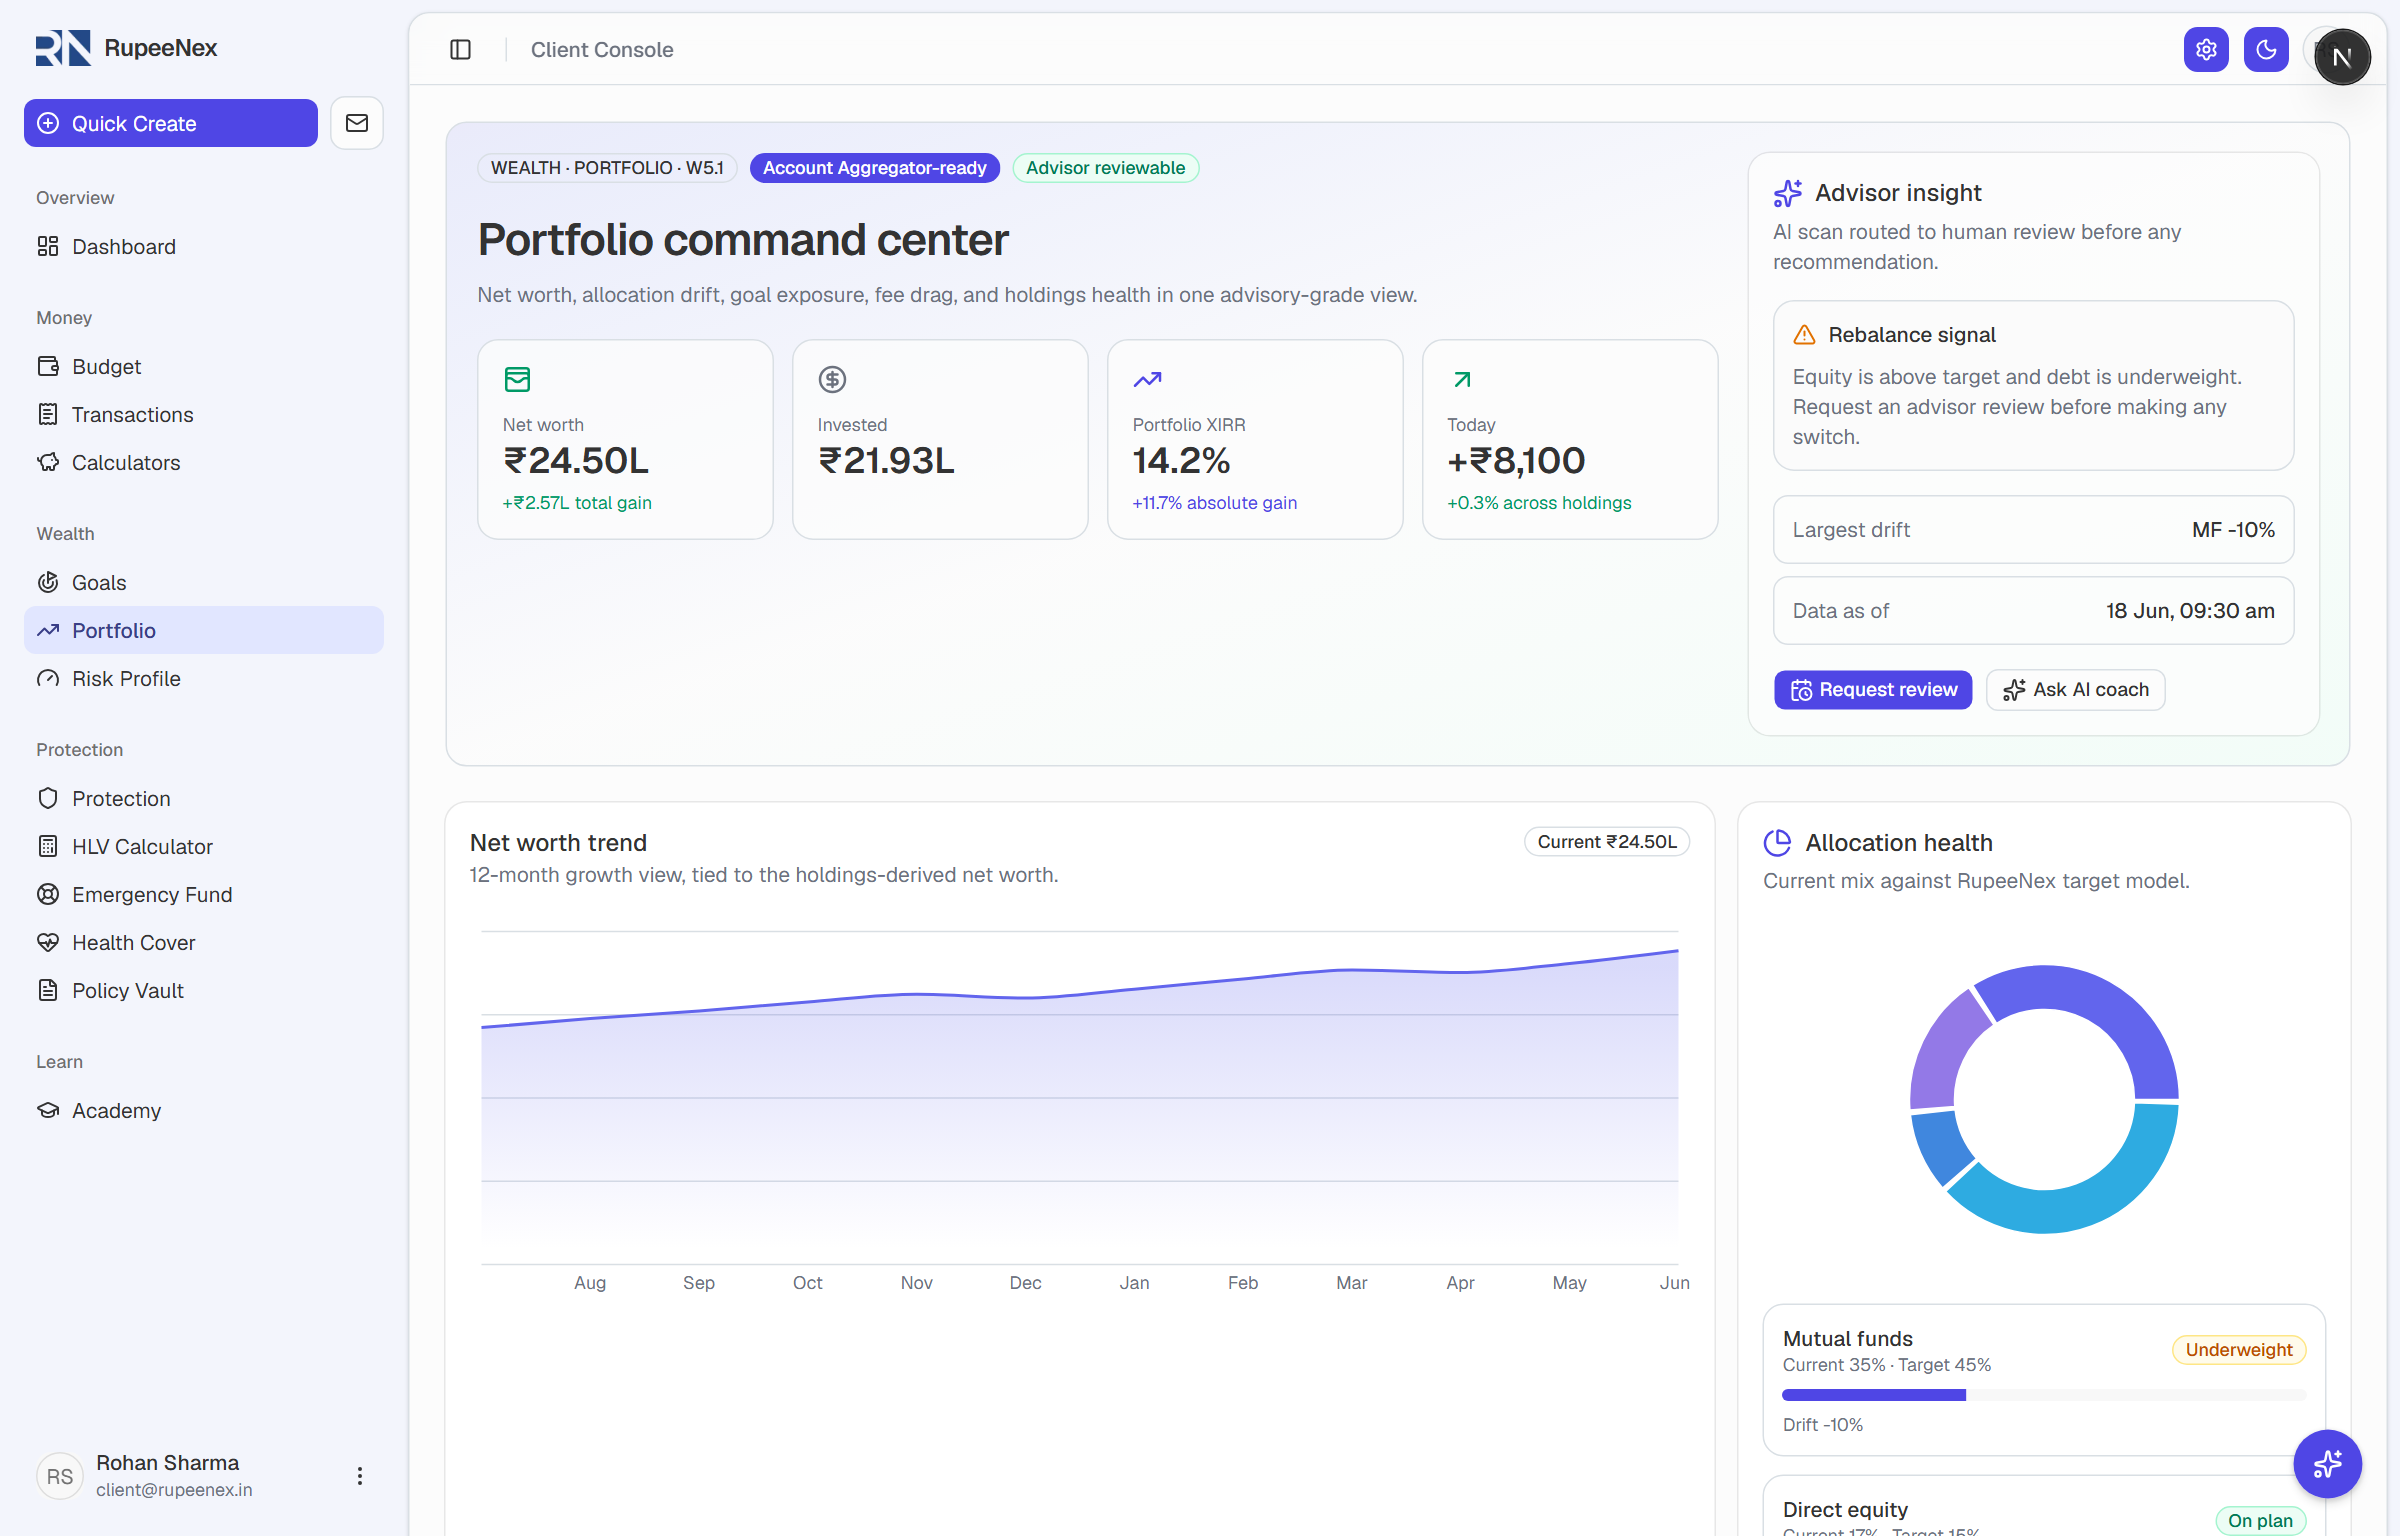Click the Budget wallet icon
2400x1536 pixels.
click(x=48, y=366)
